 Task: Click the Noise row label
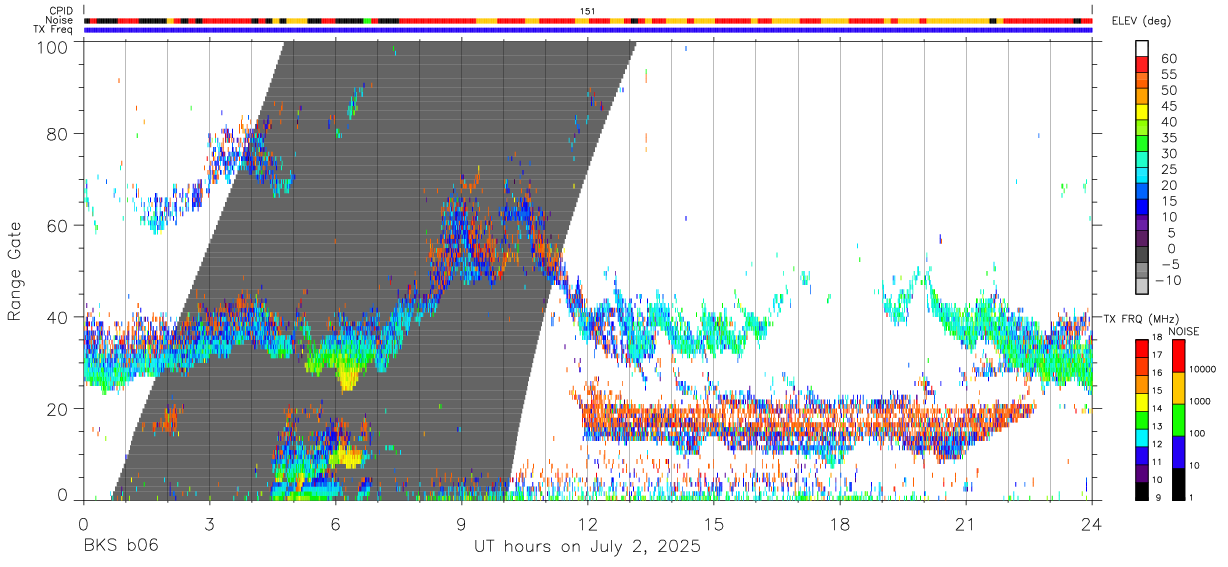tap(60, 20)
